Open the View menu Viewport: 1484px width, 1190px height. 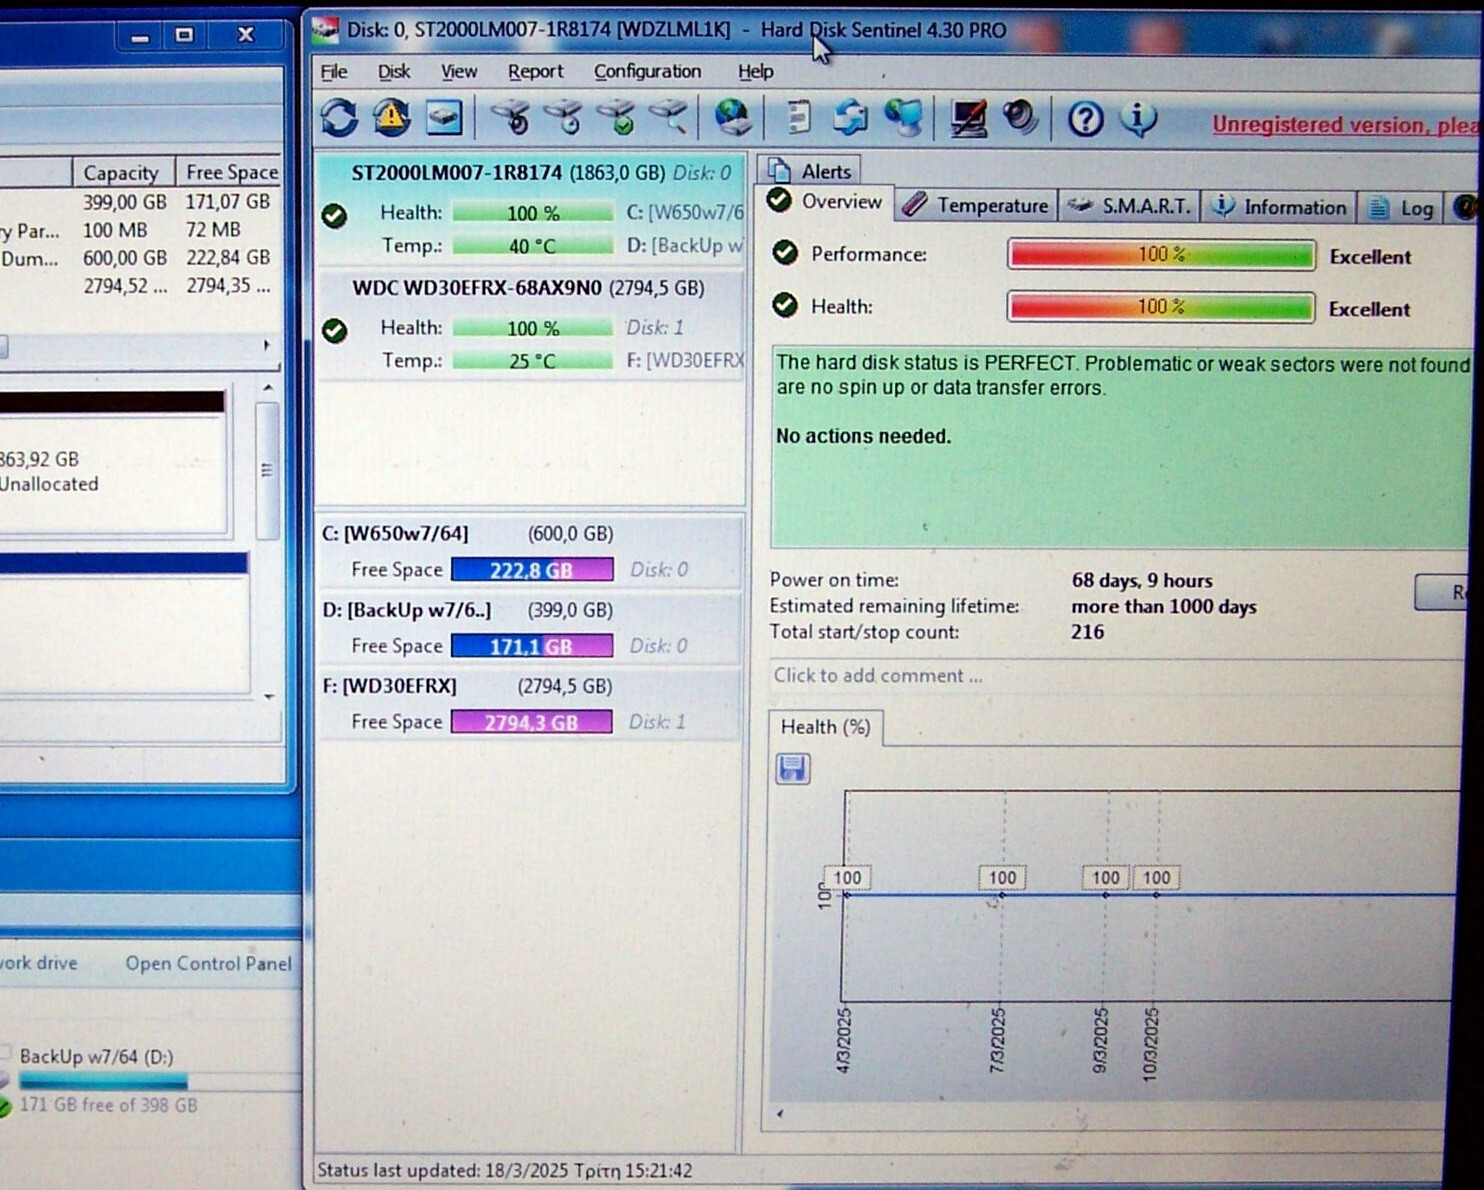tap(459, 71)
